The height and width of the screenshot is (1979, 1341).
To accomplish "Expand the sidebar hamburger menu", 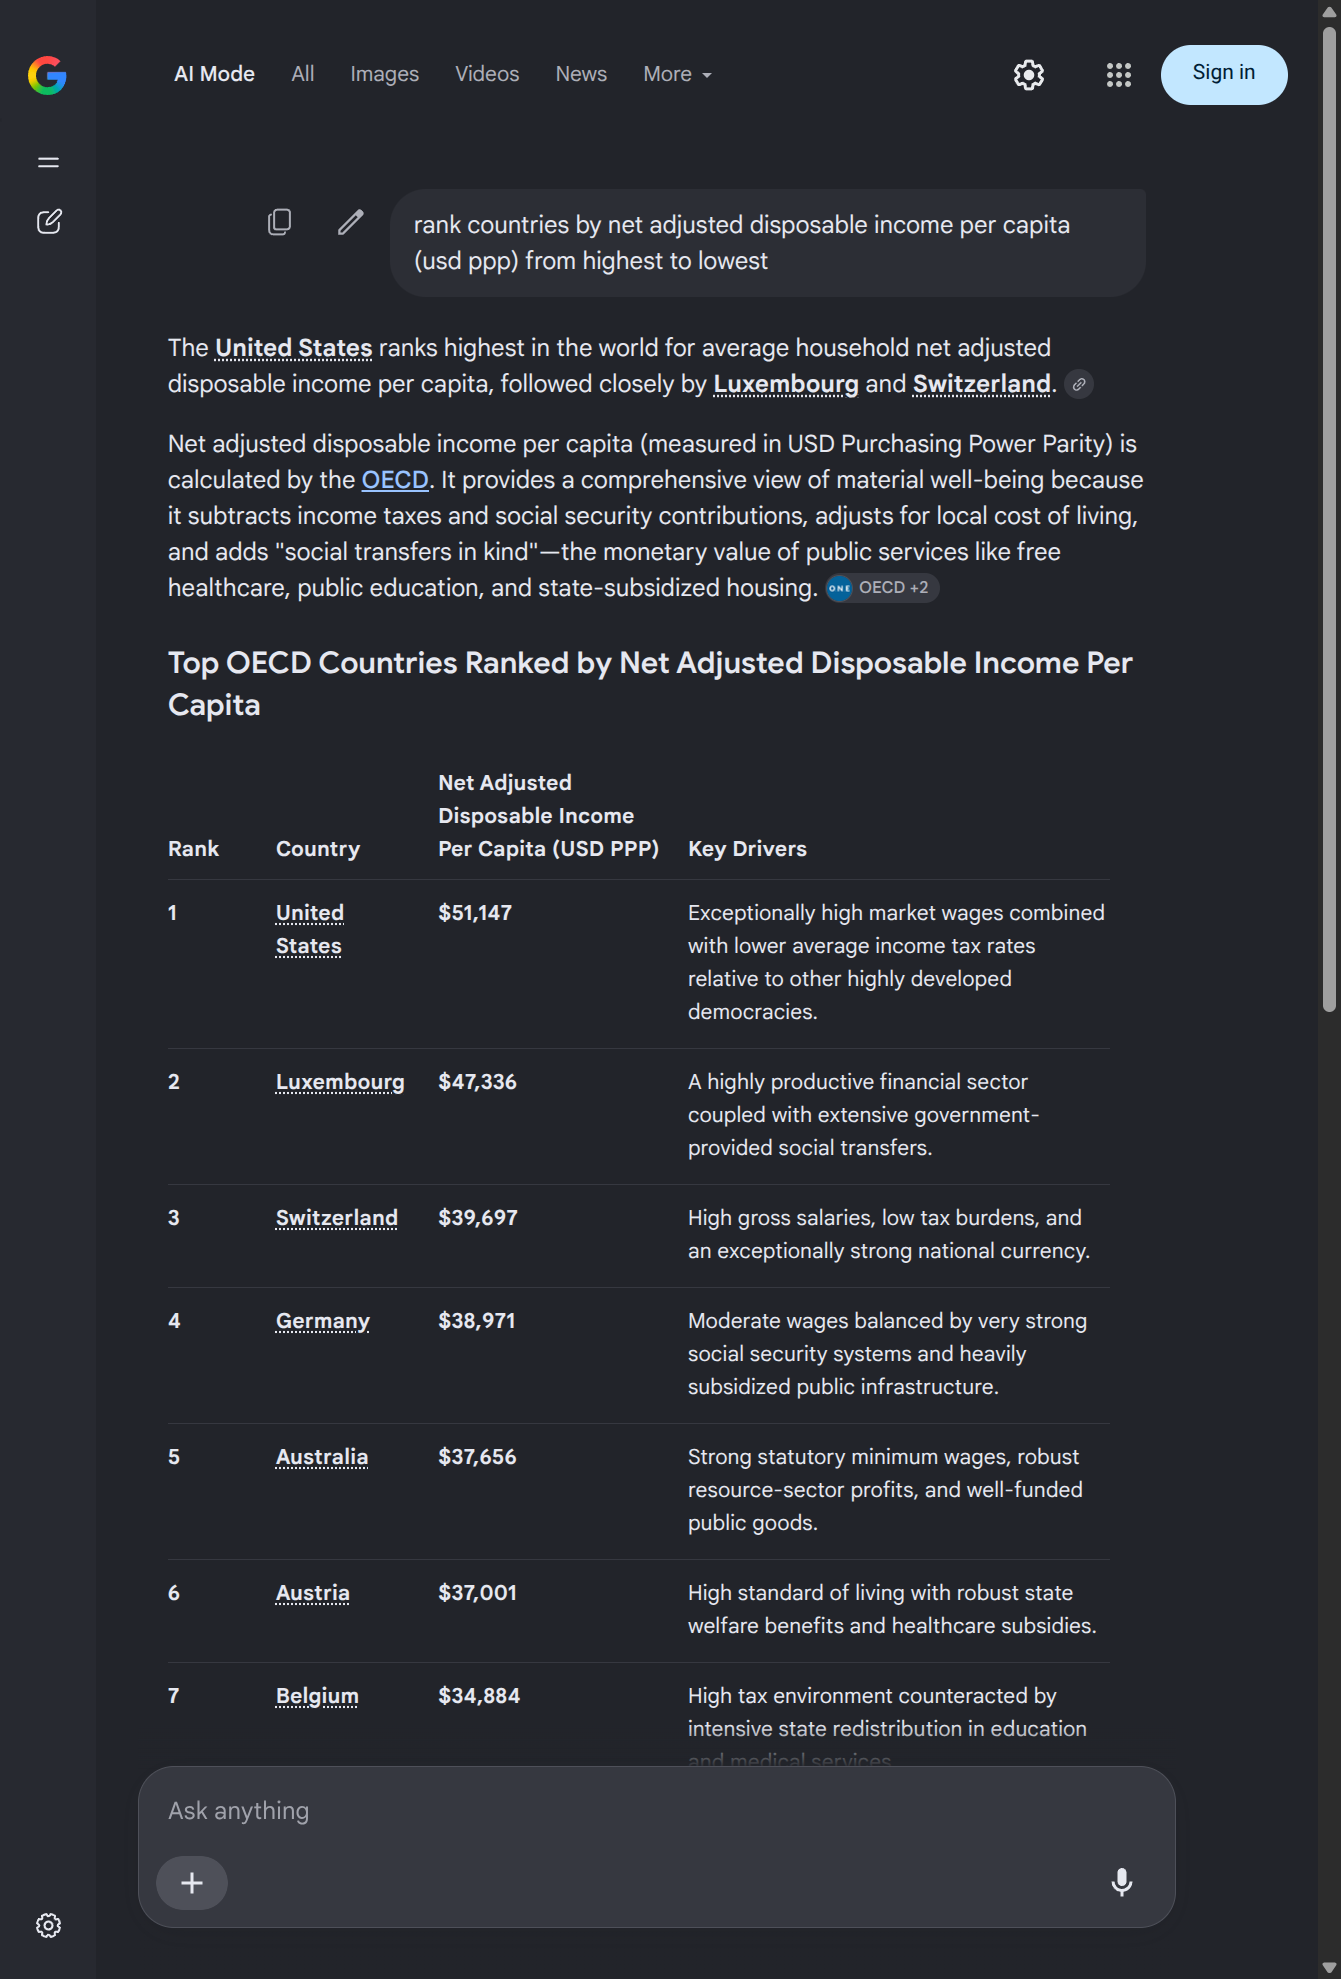I will point(48,162).
